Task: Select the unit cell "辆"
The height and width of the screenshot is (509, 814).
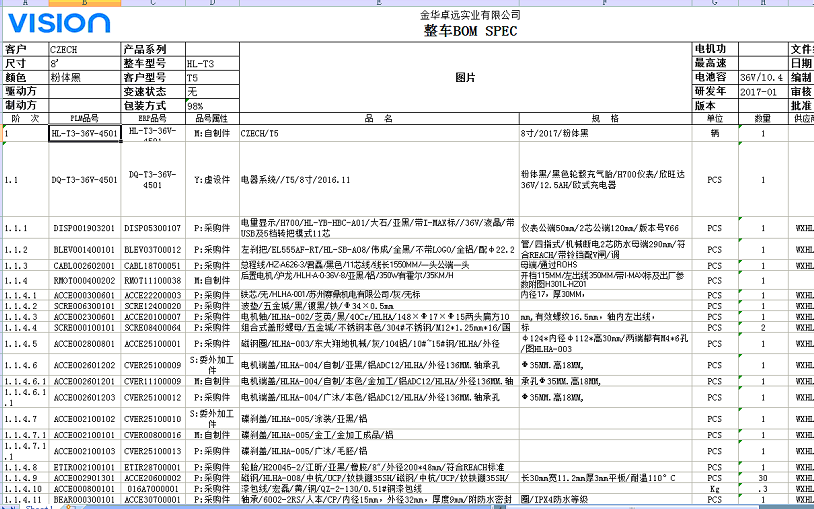Action: click(715, 133)
